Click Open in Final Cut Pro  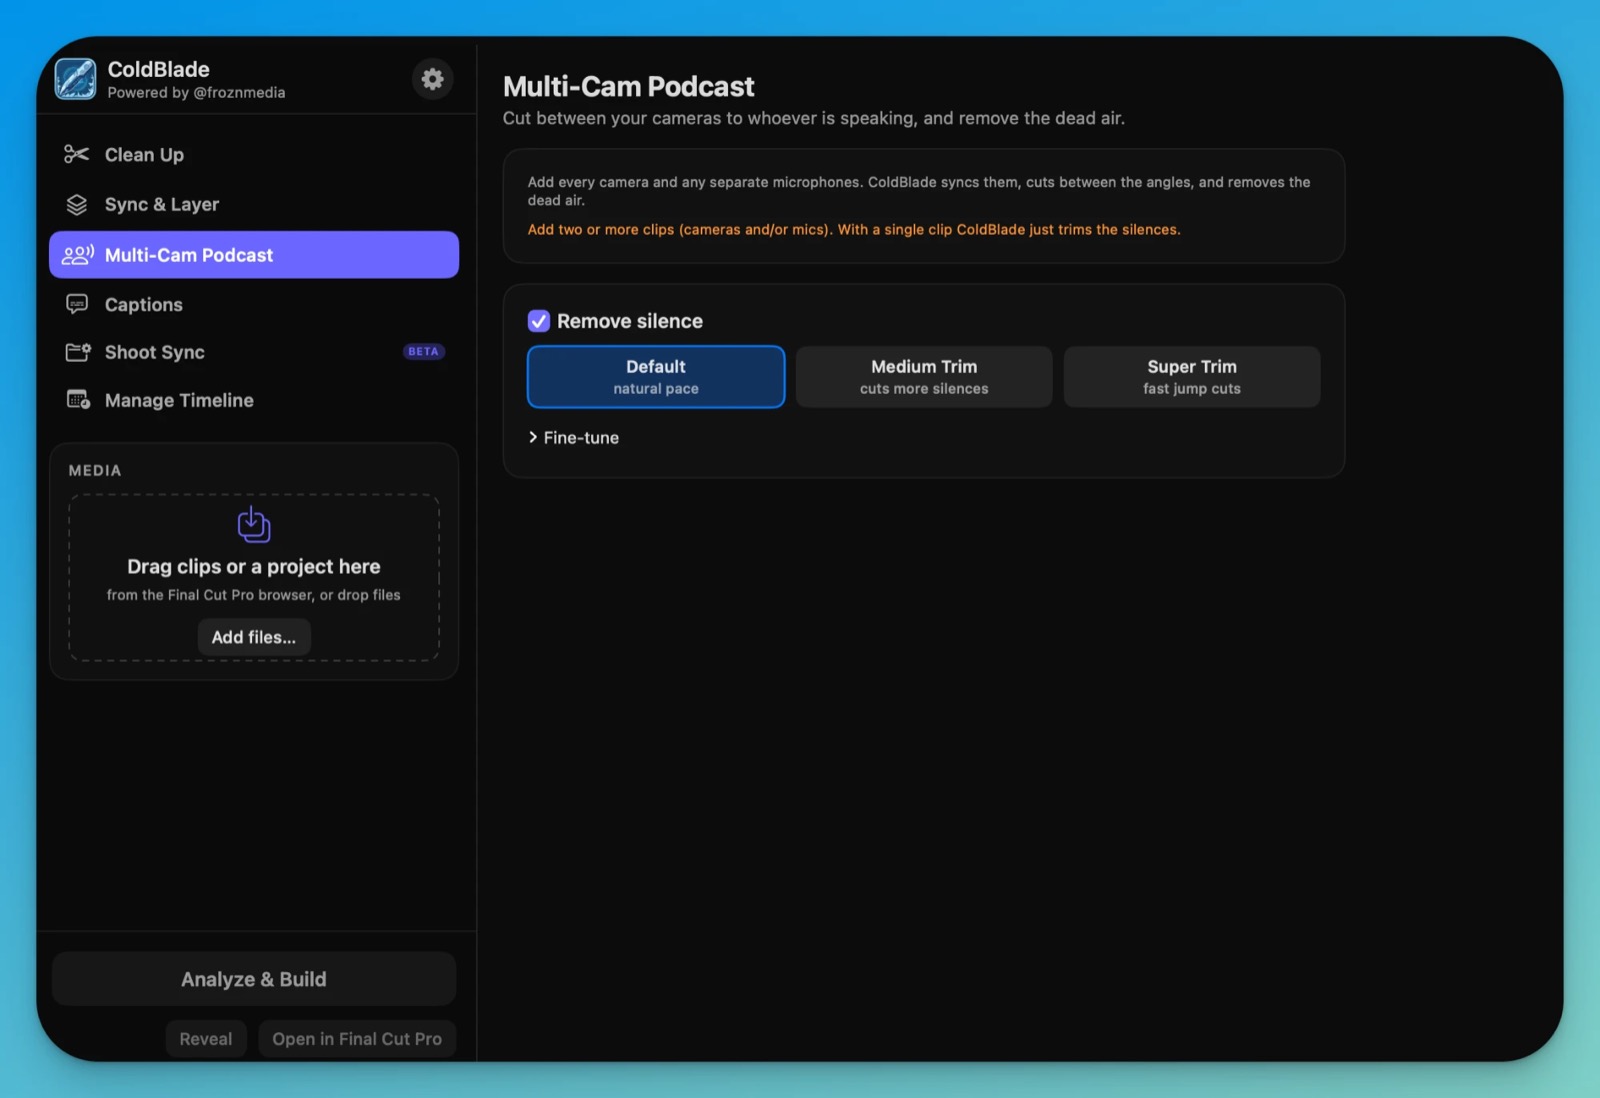click(x=357, y=1039)
